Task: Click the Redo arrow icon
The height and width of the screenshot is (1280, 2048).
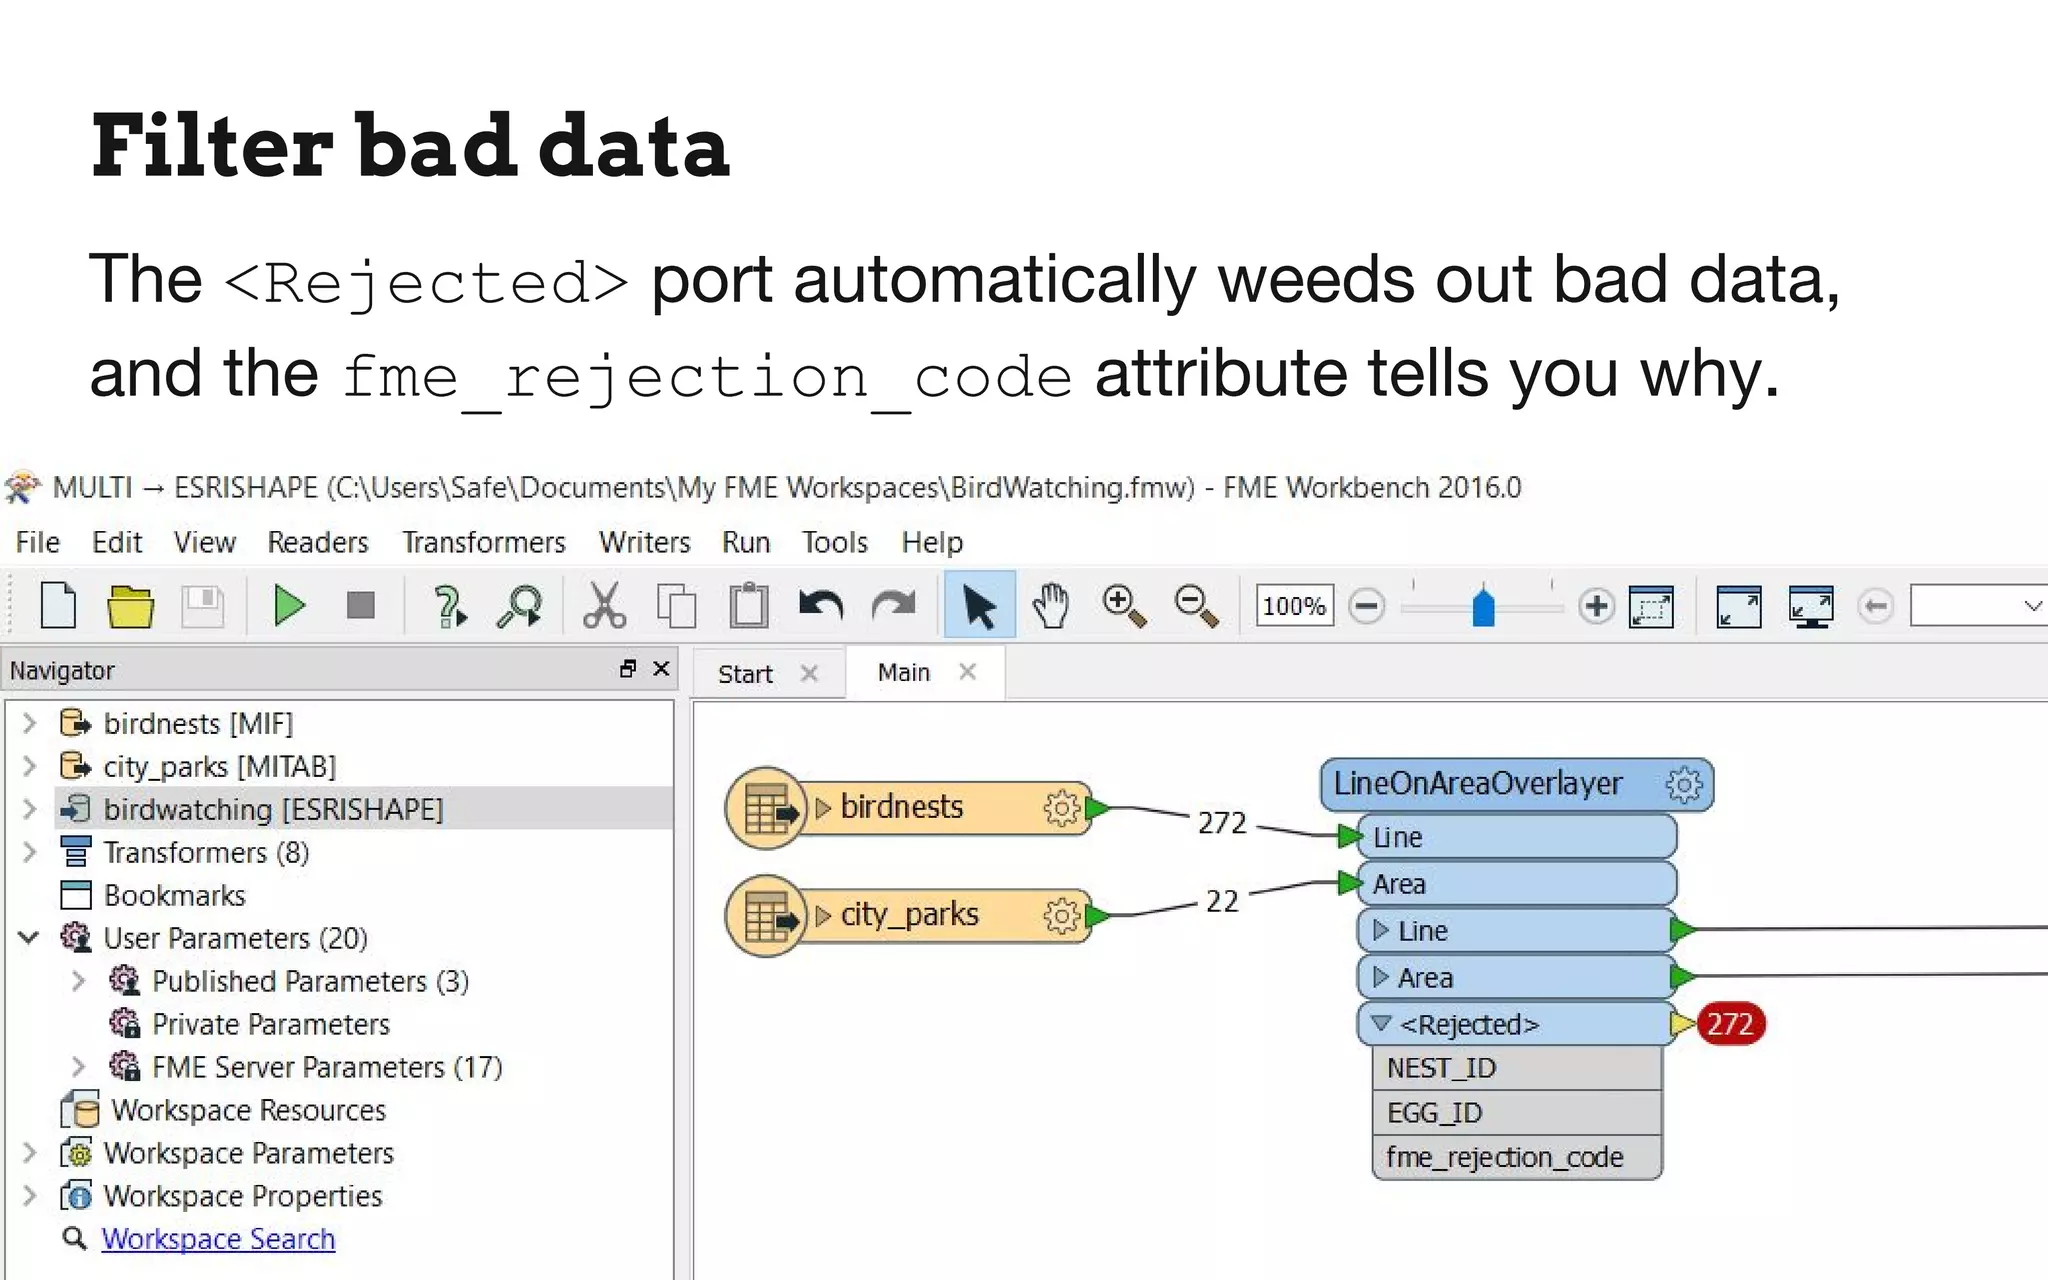Action: click(893, 606)
